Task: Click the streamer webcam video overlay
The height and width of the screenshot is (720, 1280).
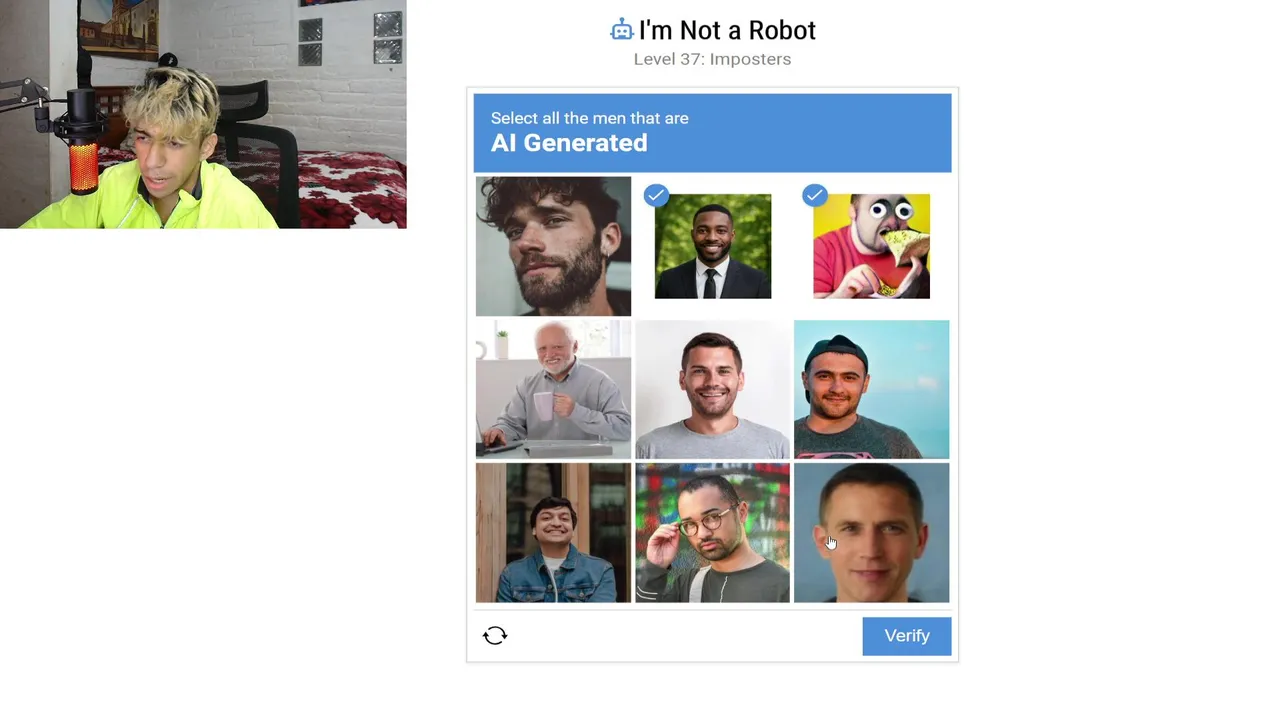Action: pyautogui.click(x=203, y=114)
